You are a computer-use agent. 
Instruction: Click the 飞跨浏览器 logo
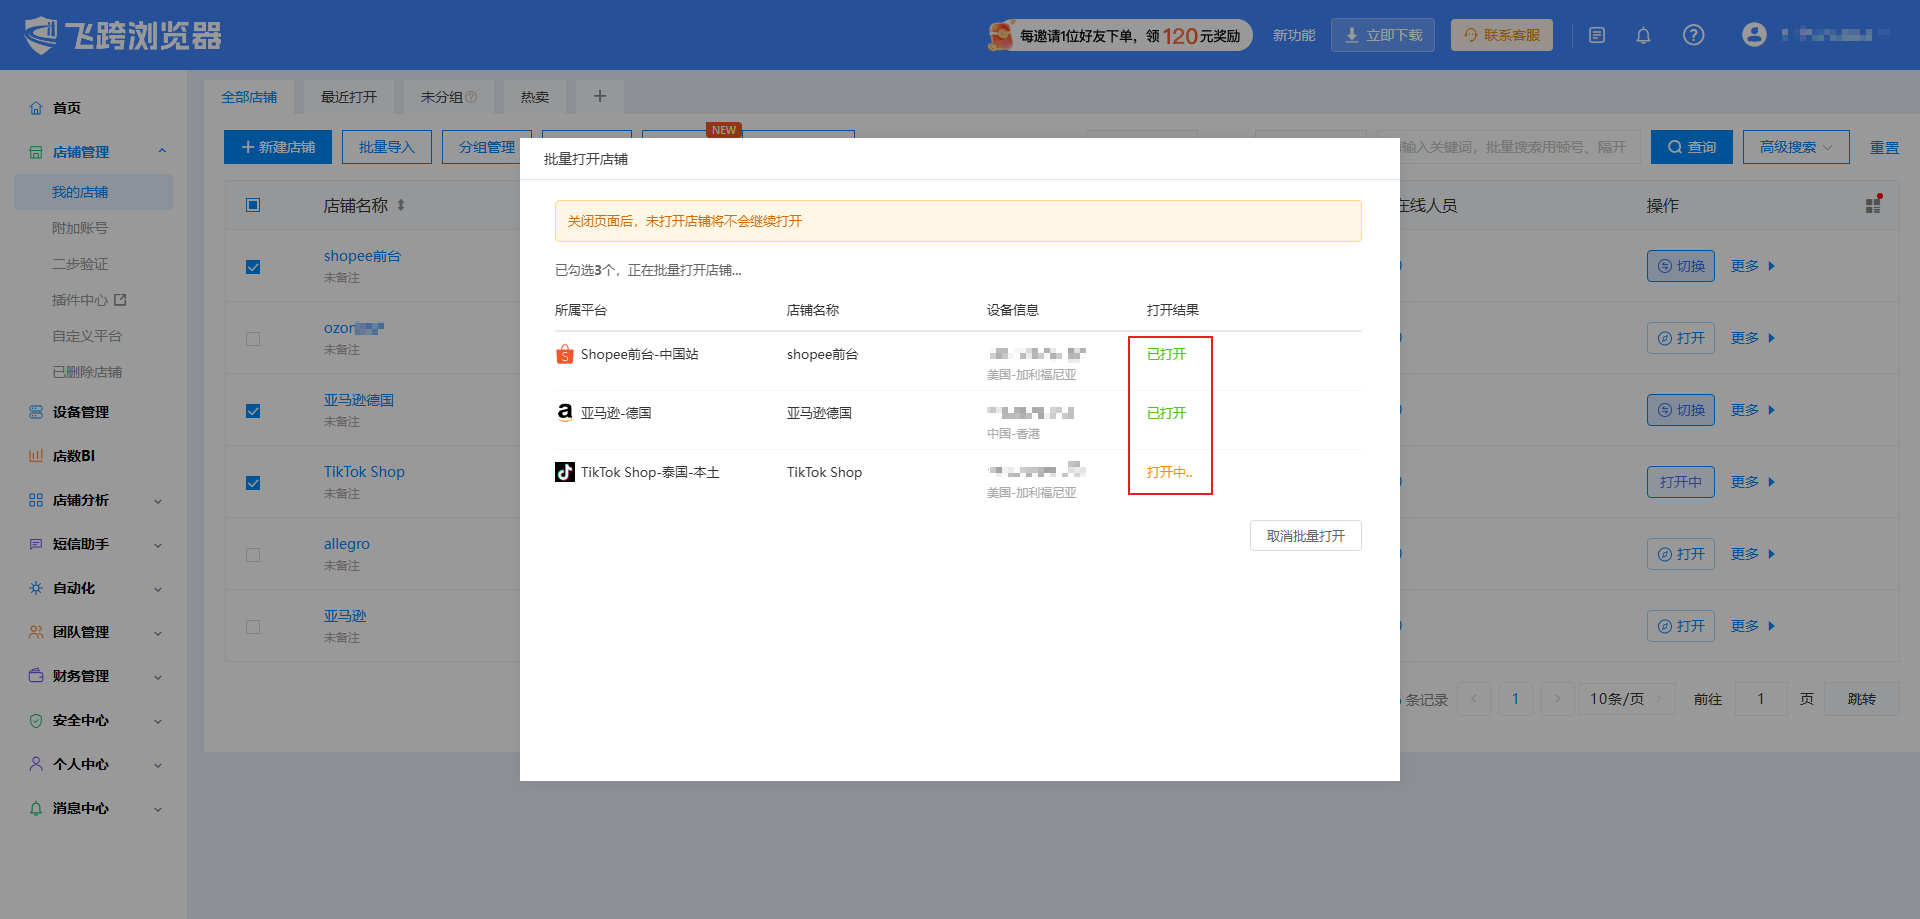pyautogui.click(x=123, y=35)
